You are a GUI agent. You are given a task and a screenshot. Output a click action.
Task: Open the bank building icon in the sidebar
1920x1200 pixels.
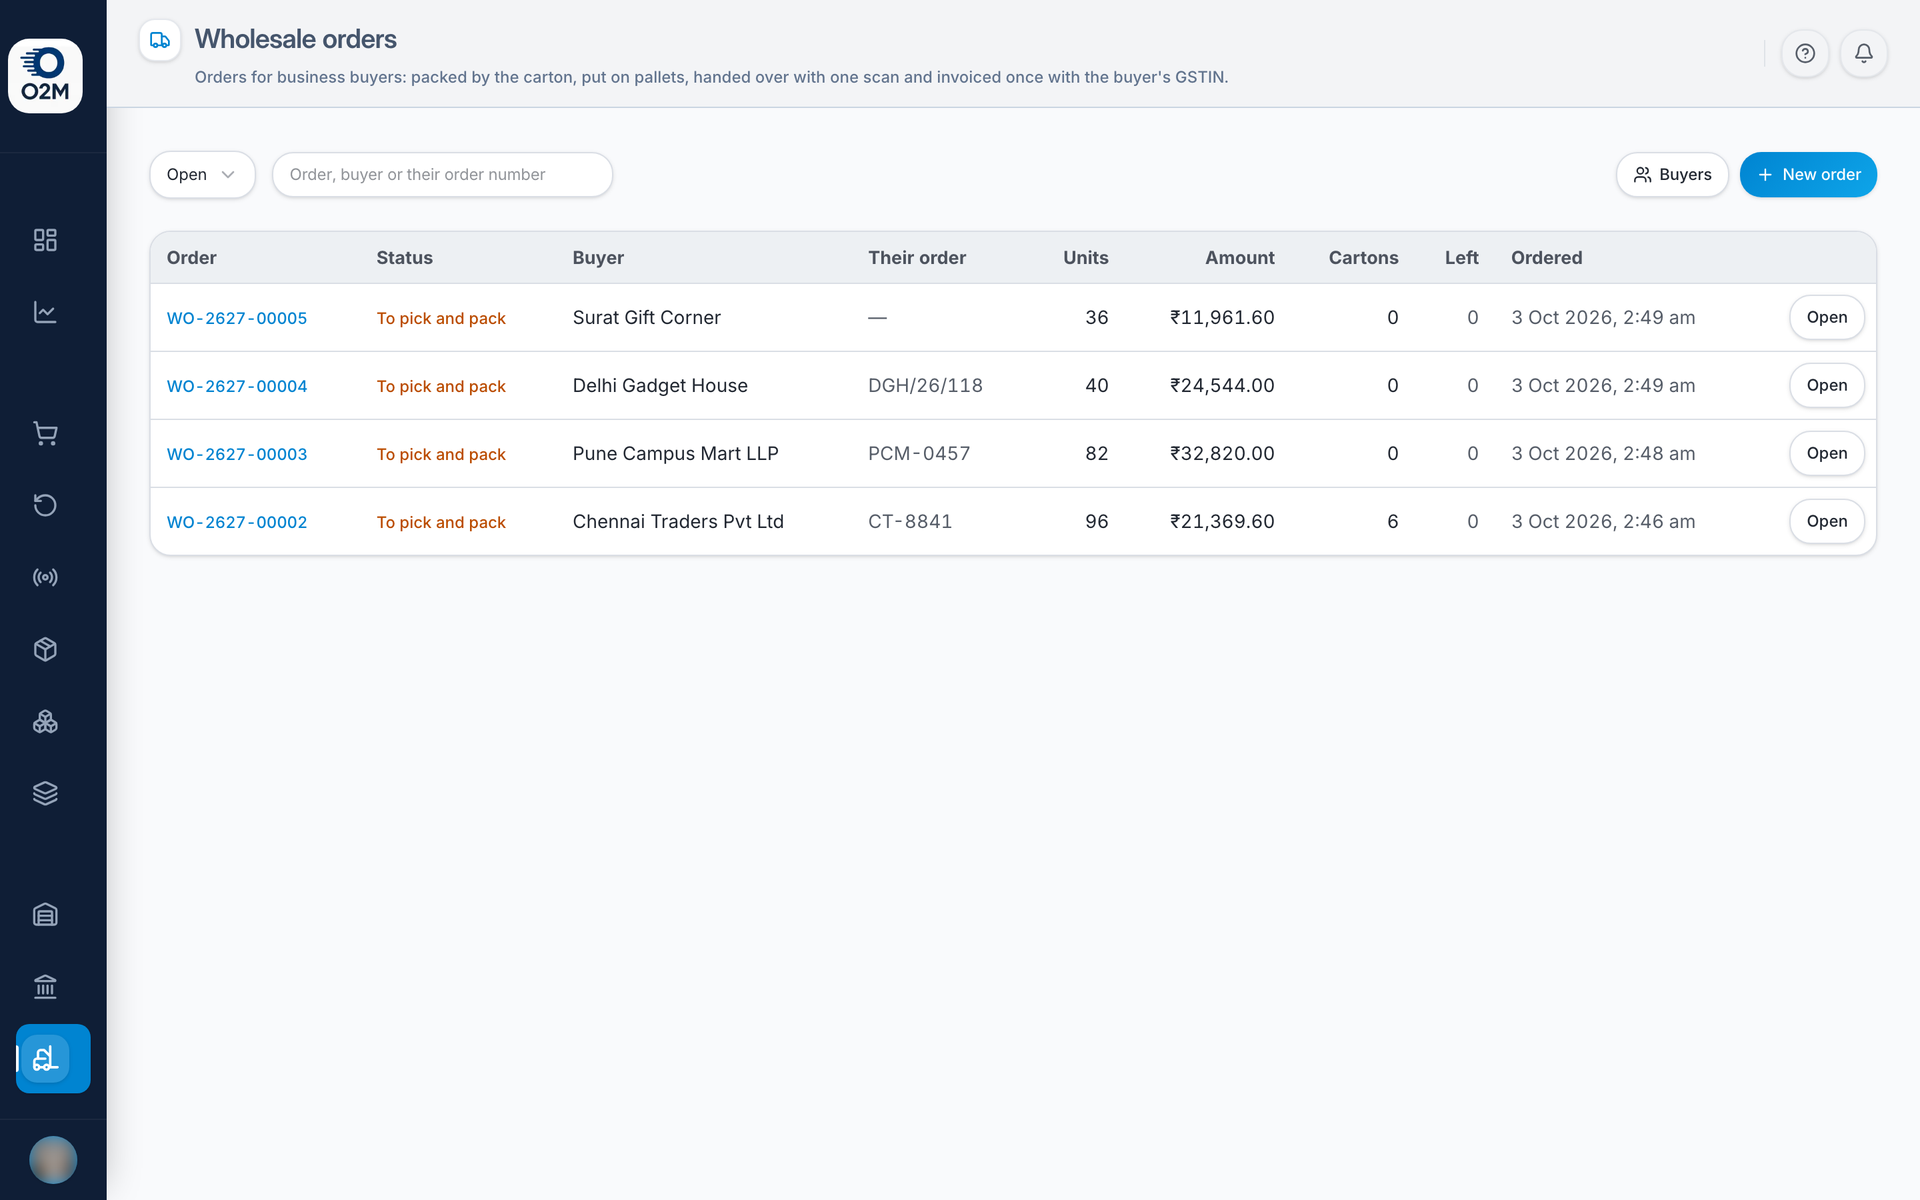45,986
